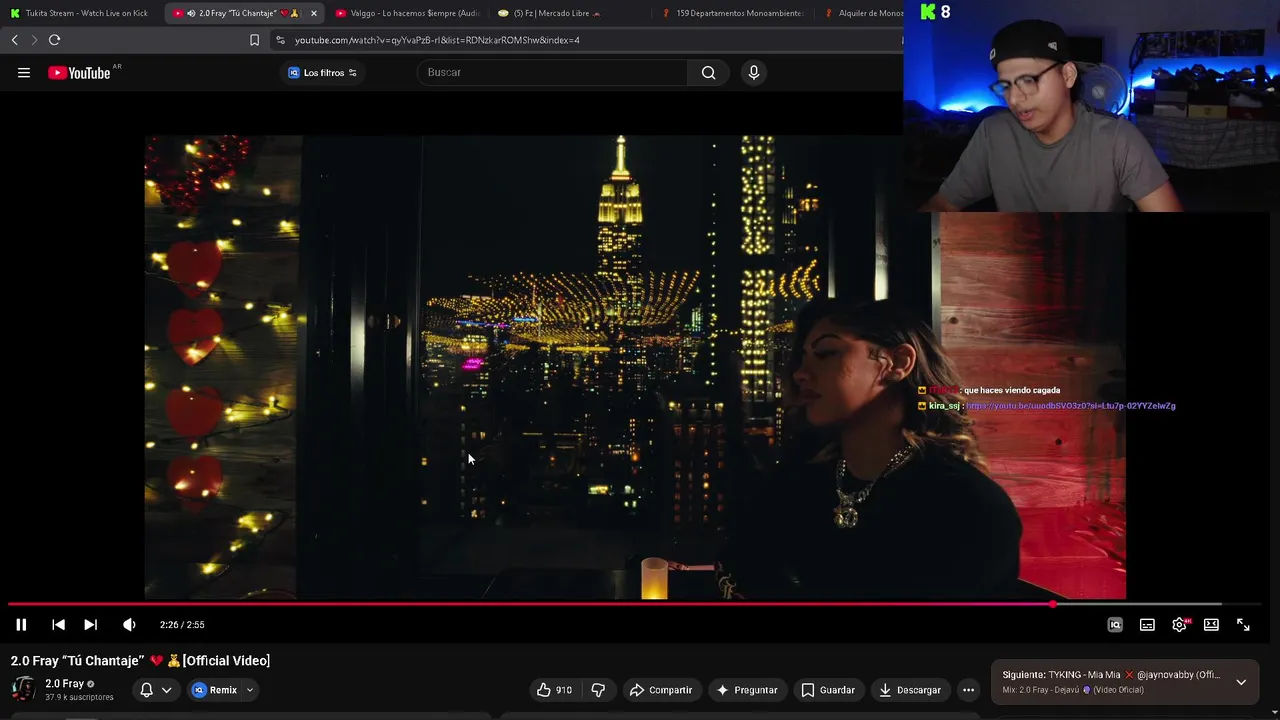Open the 2.0 Fray channel avatar

[x=23, y=689]
